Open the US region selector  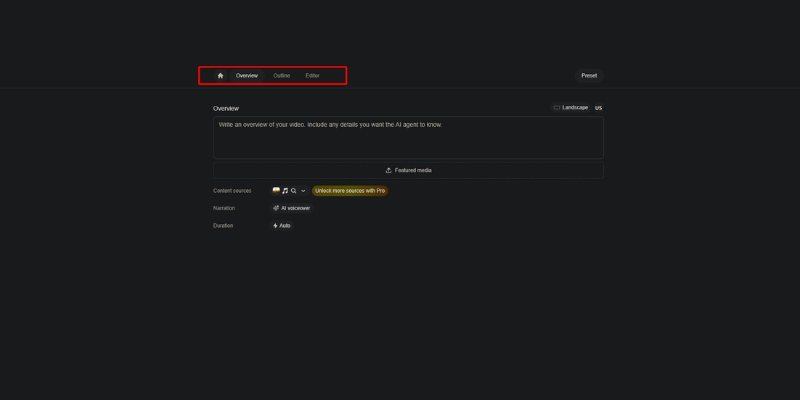click(598, 108)
